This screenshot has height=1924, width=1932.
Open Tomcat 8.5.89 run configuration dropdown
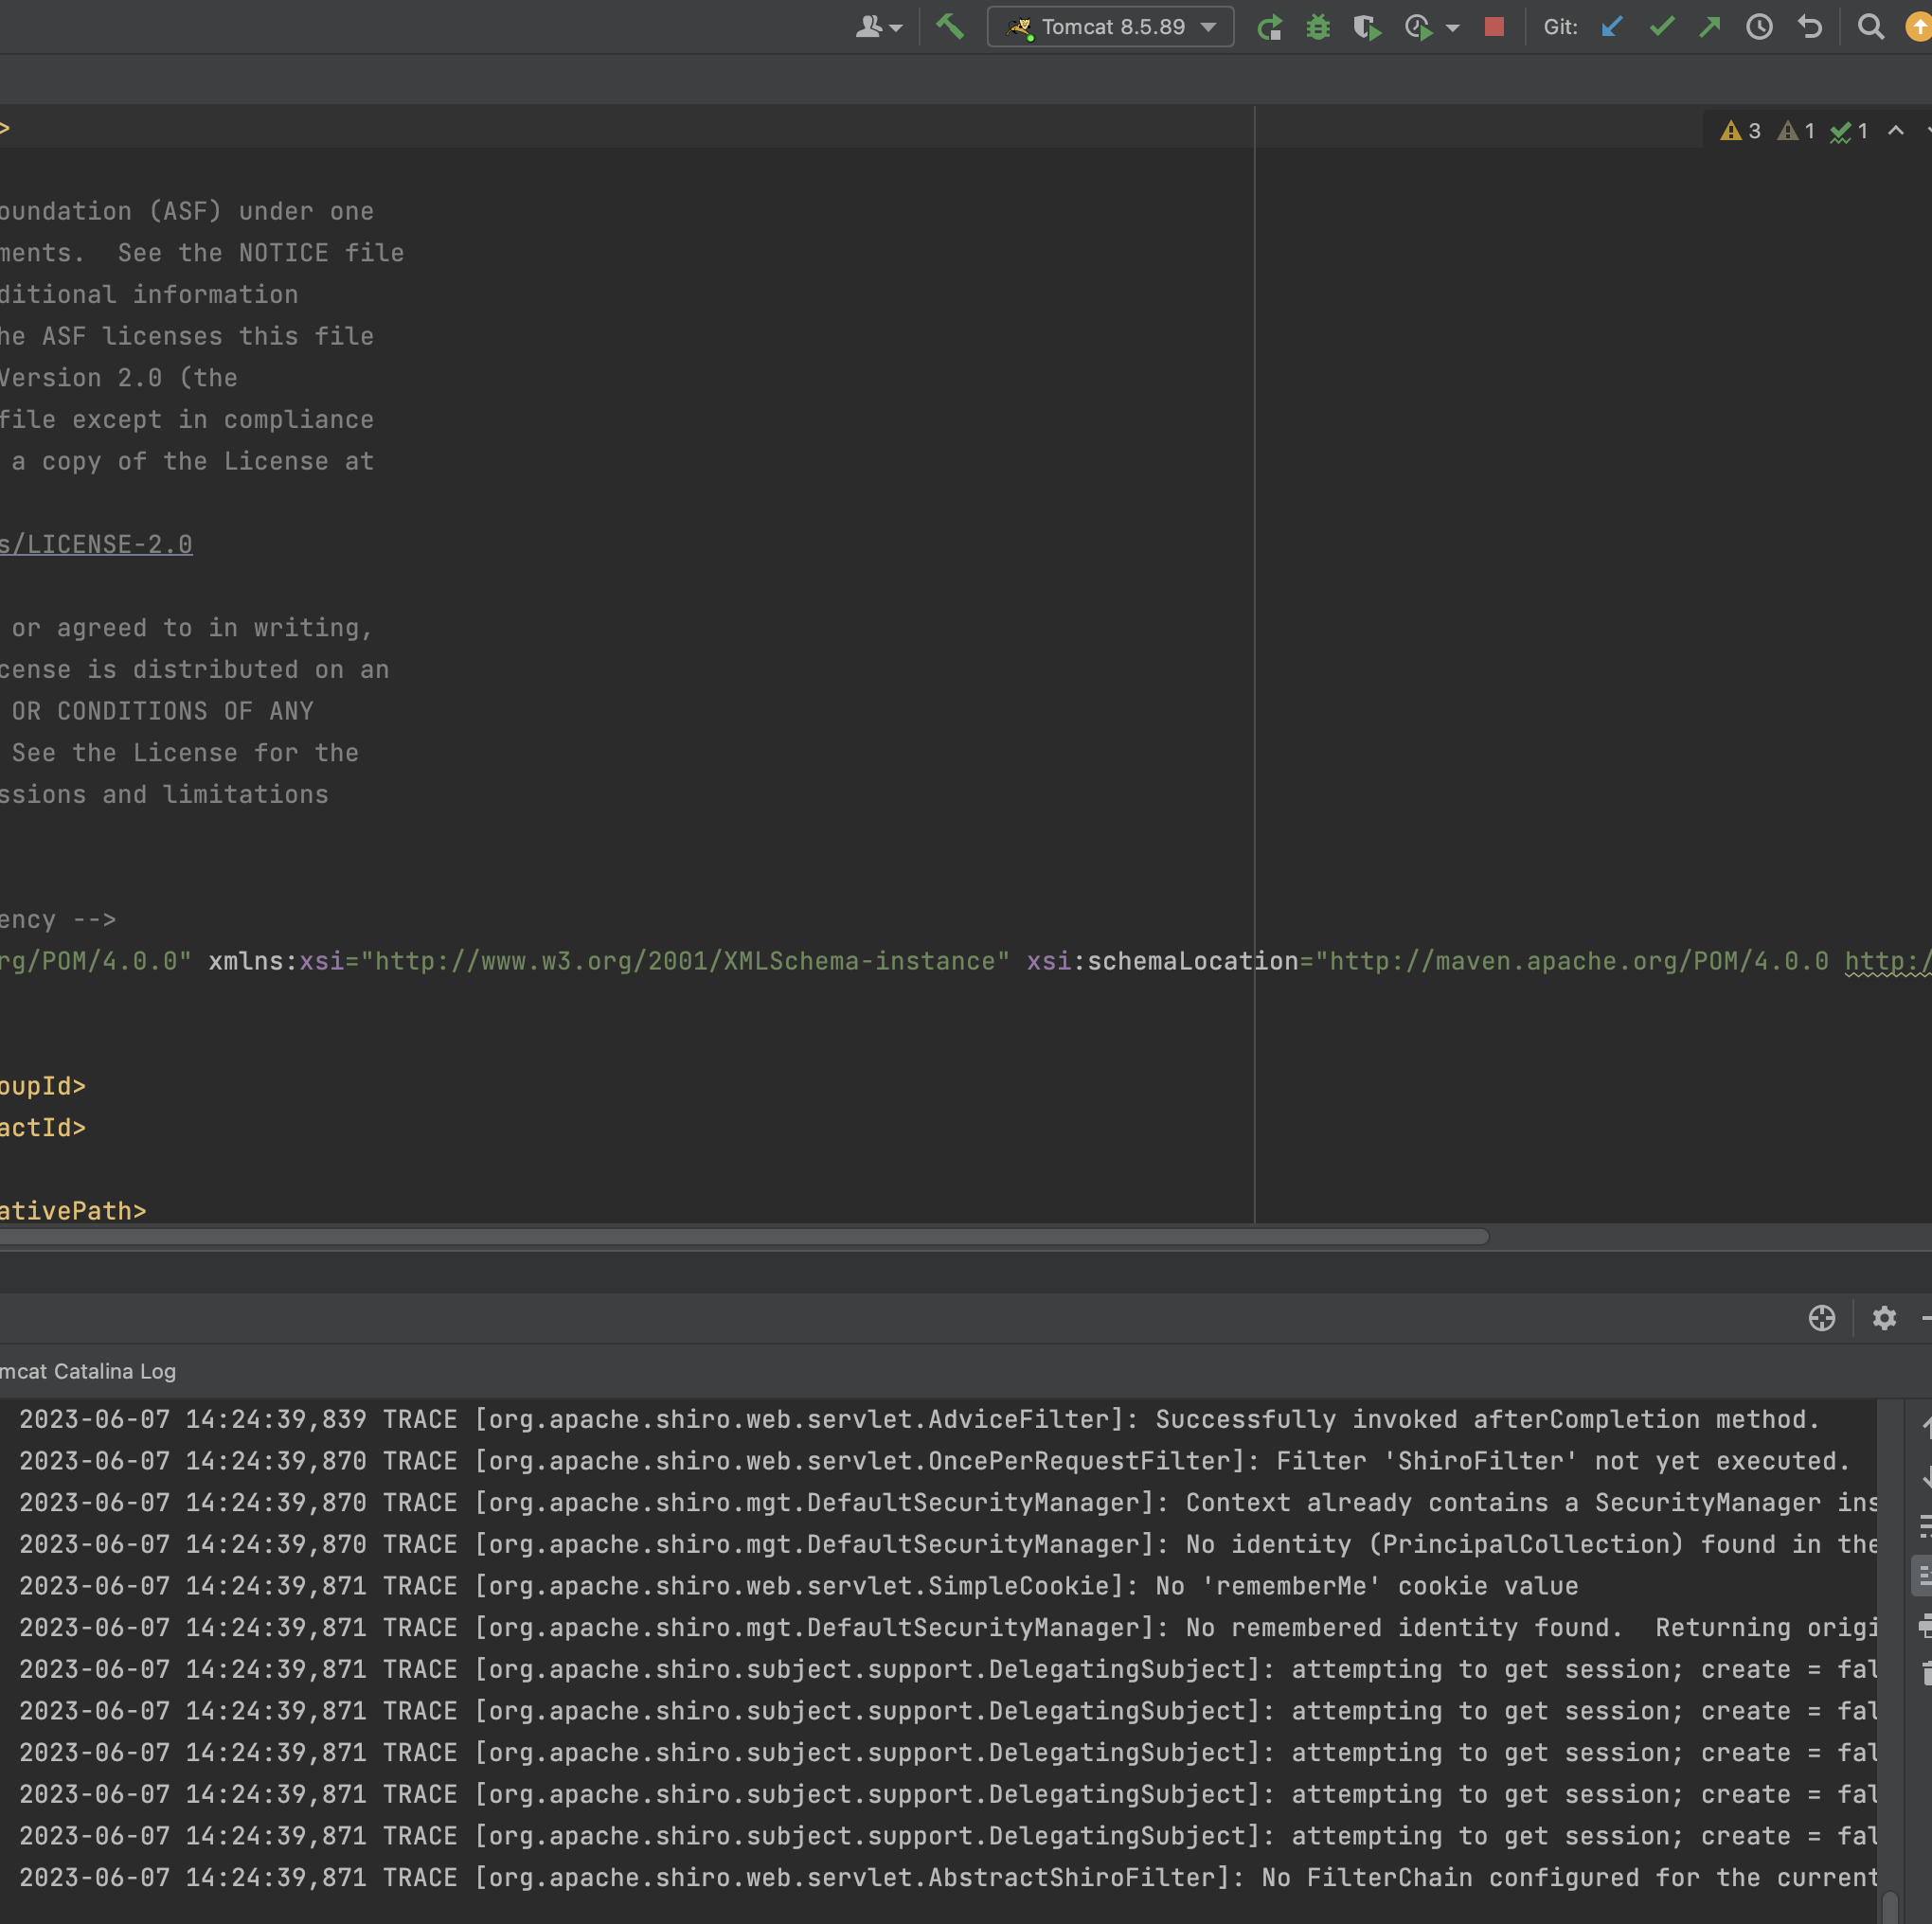(x=1110, y=27)
